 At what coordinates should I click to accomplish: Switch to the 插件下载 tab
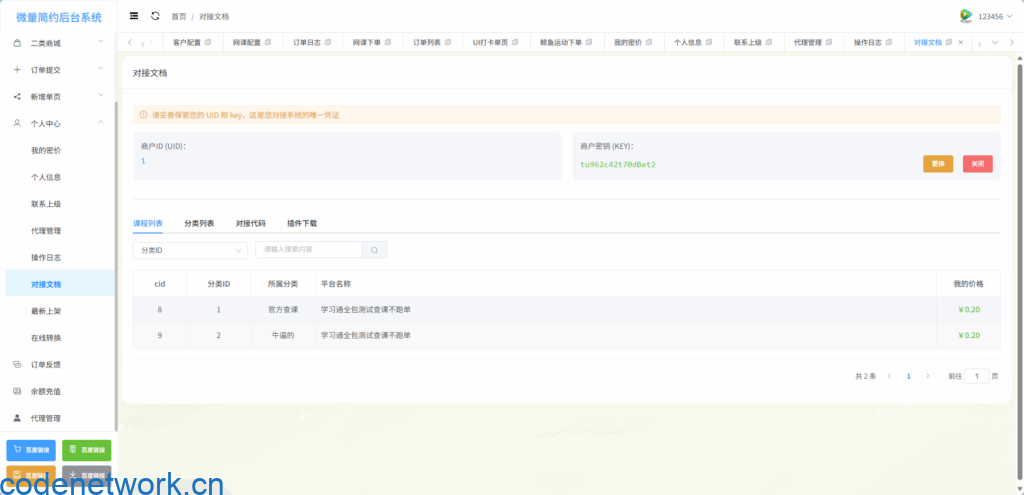click(x=301, y=223)
